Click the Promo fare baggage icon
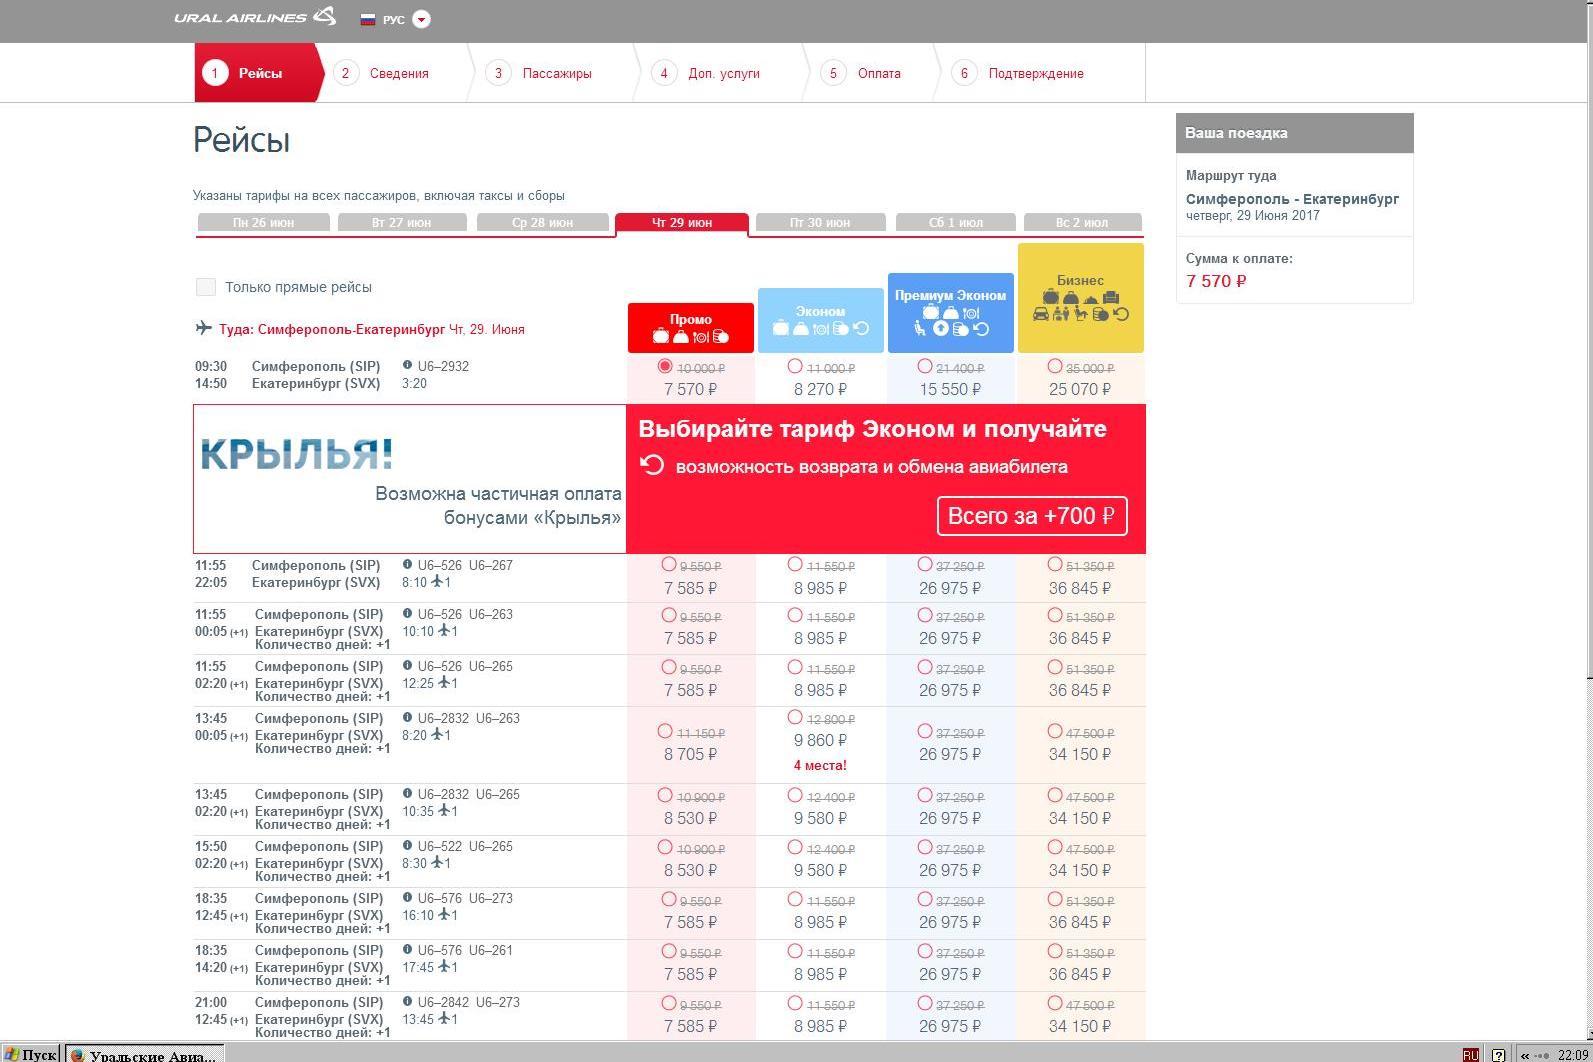This screenshot has width=1593, height=1062. point(661,336)
